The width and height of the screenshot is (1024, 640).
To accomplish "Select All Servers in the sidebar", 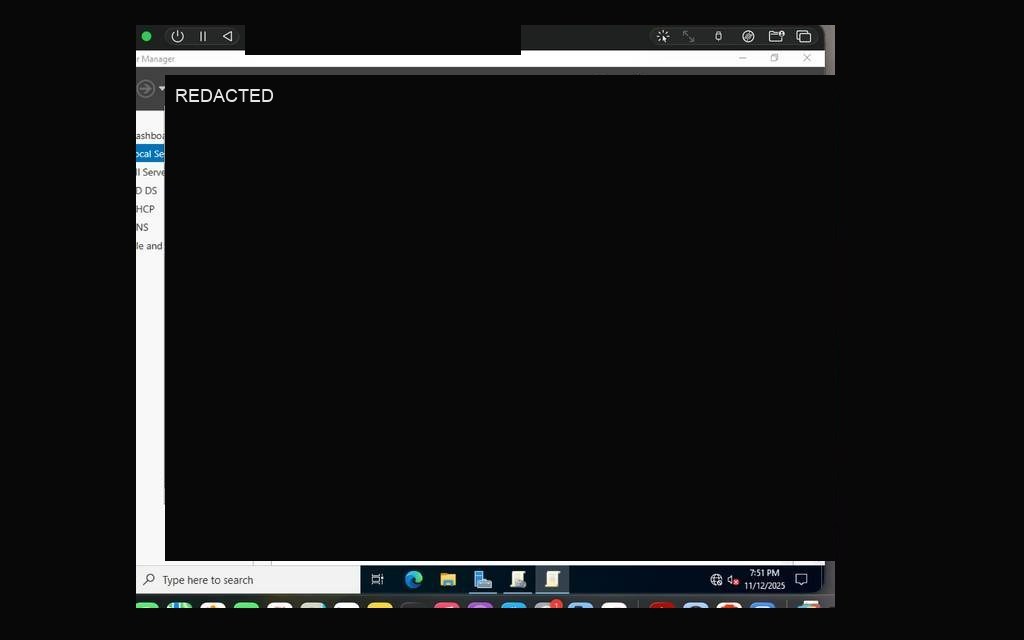I will 150,172.
